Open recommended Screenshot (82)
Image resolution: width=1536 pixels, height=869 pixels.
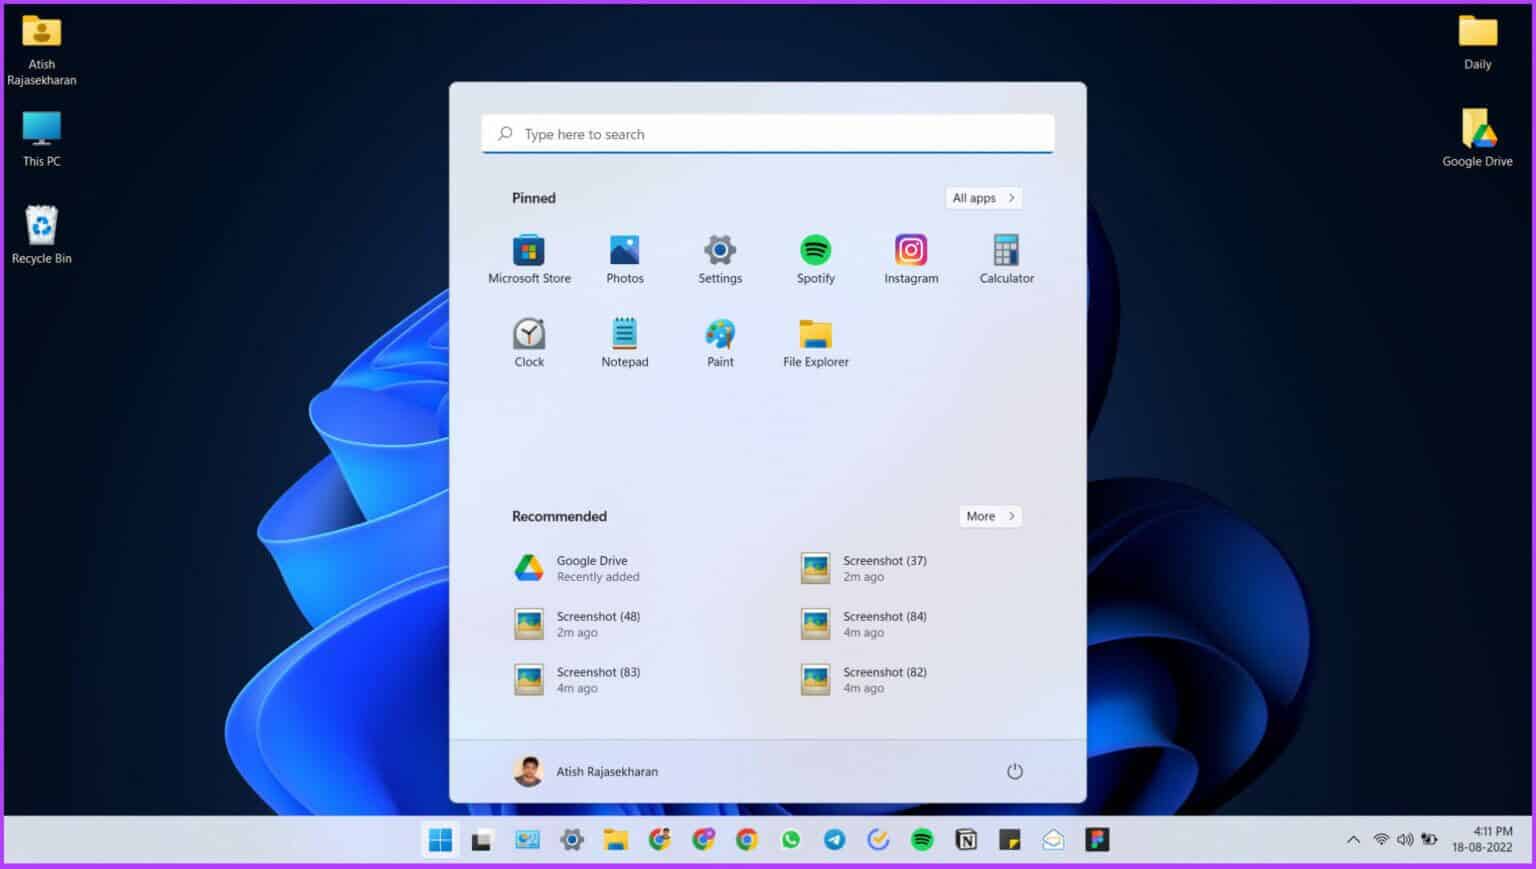click(x=865, y=680)
